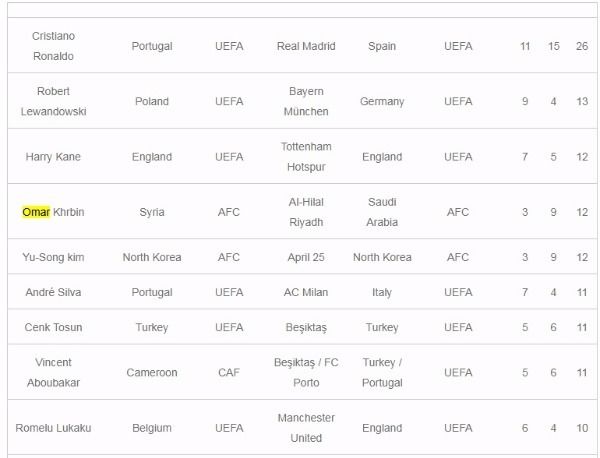Click the Syria nationality cell

pos(152,212)
